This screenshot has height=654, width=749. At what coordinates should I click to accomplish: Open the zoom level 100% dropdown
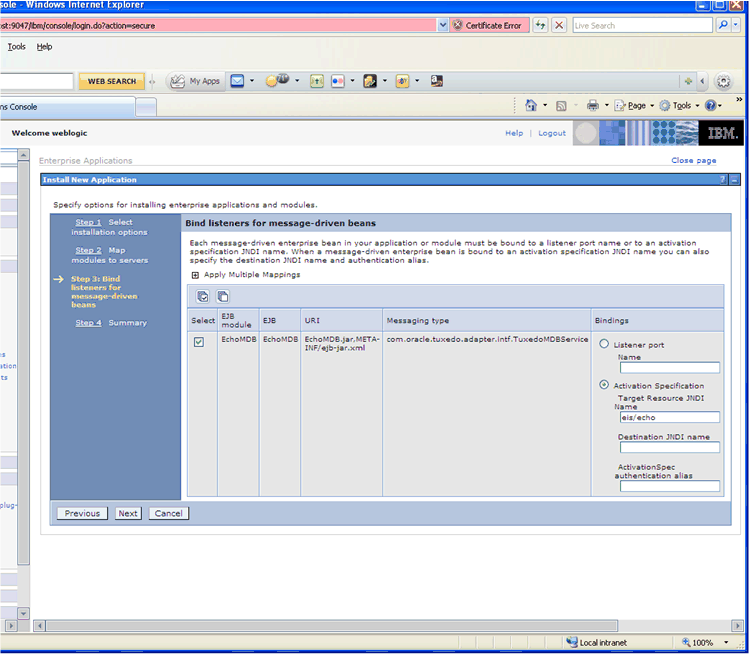coord(726,643)
